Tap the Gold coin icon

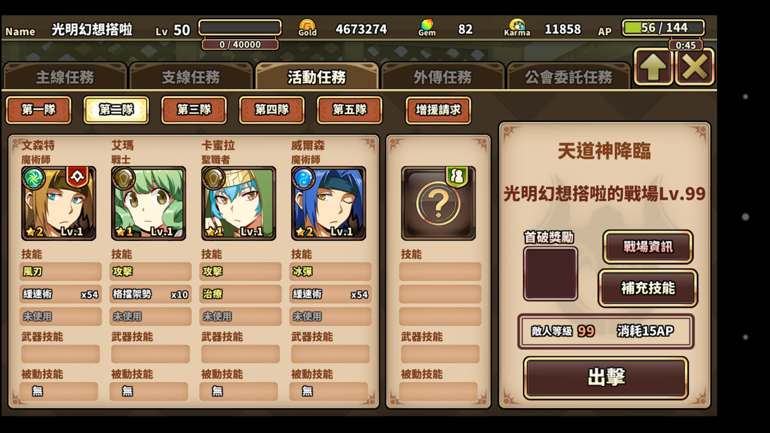307,28
